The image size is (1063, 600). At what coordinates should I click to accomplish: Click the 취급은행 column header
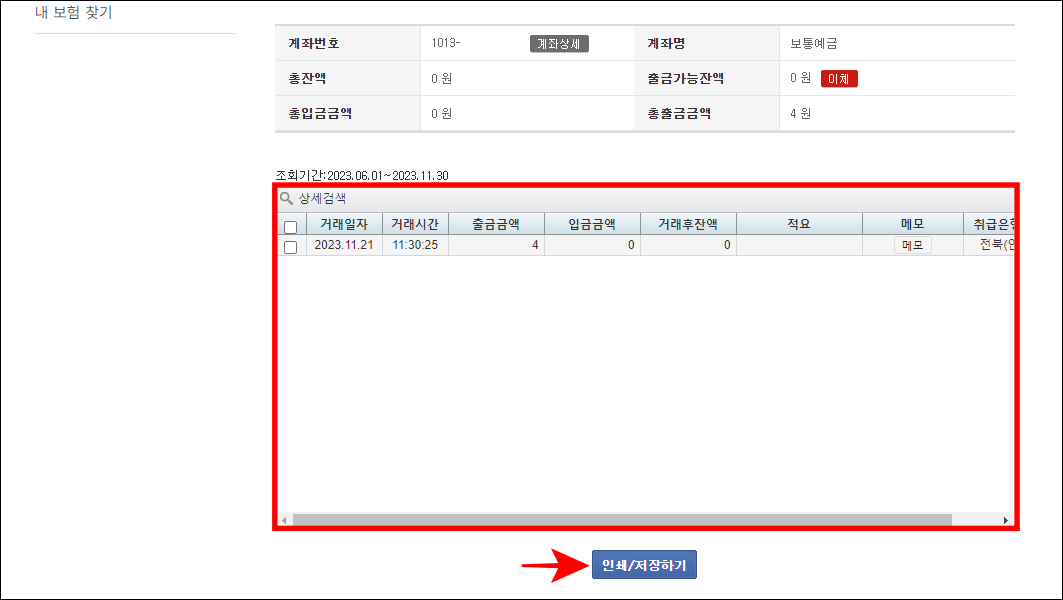pyautogui.click(x=993, y=223)
